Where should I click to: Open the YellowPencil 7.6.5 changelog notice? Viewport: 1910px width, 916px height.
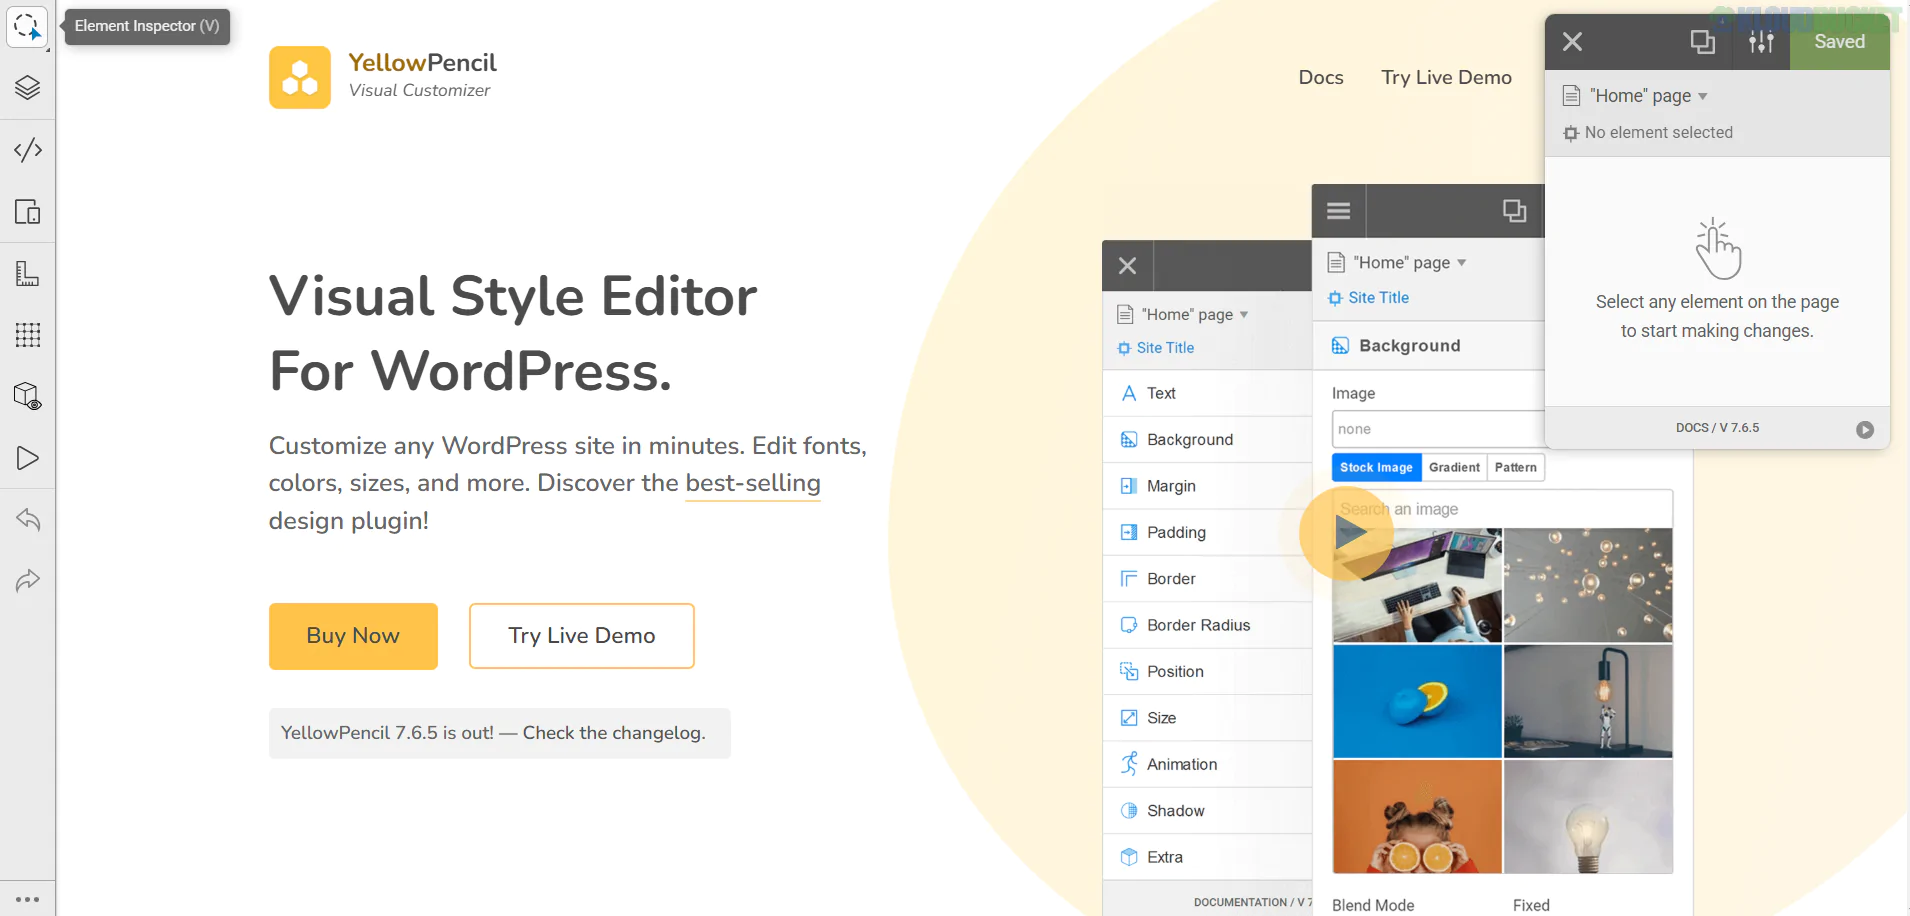coord(499,733)
